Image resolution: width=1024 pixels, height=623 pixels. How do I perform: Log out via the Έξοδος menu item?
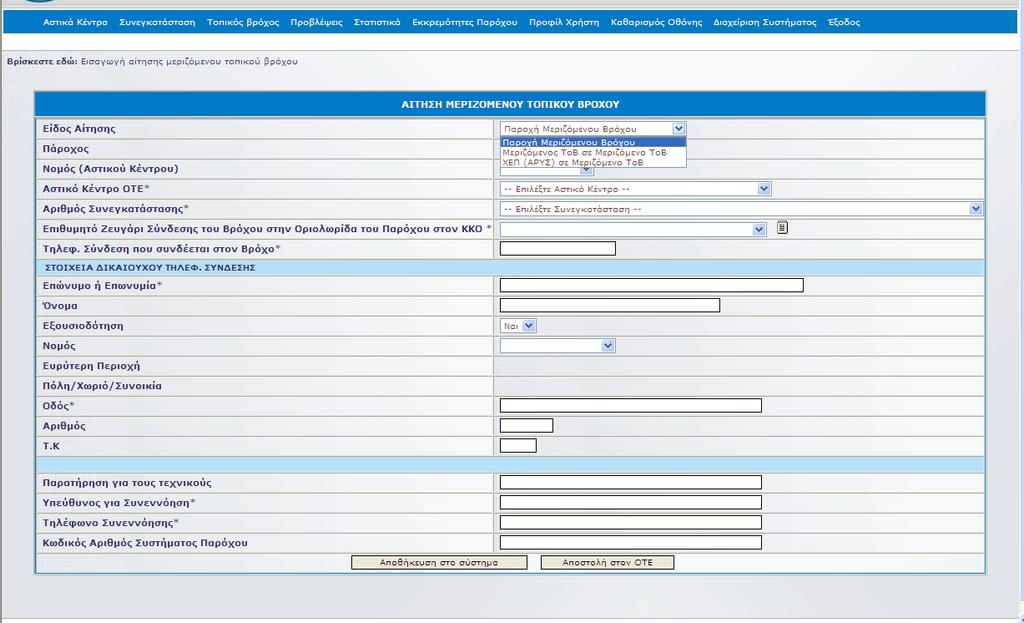(x=844, y=22)
